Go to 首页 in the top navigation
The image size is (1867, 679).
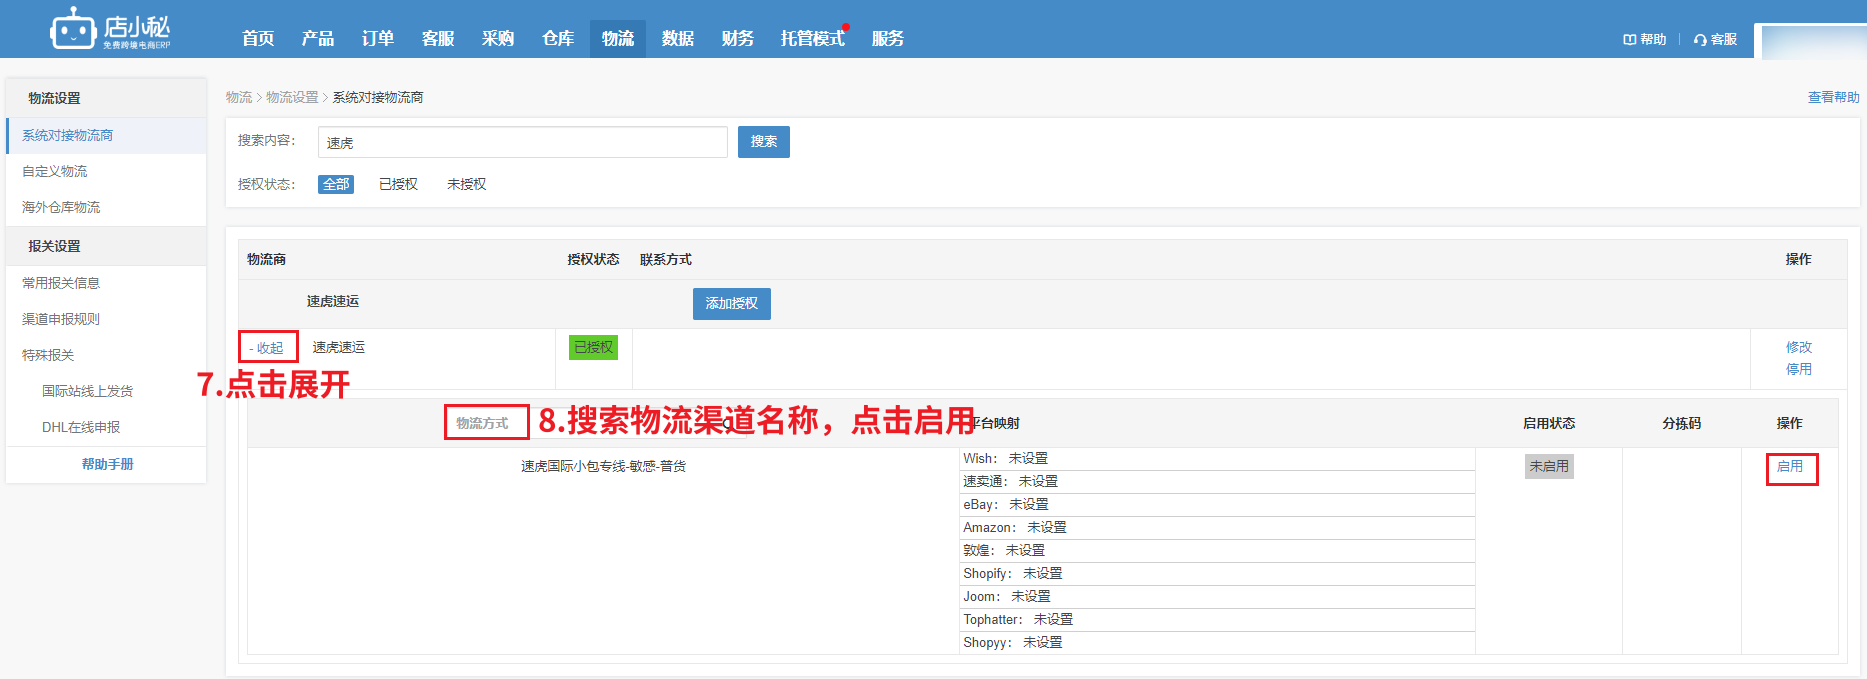coord(258,38)
